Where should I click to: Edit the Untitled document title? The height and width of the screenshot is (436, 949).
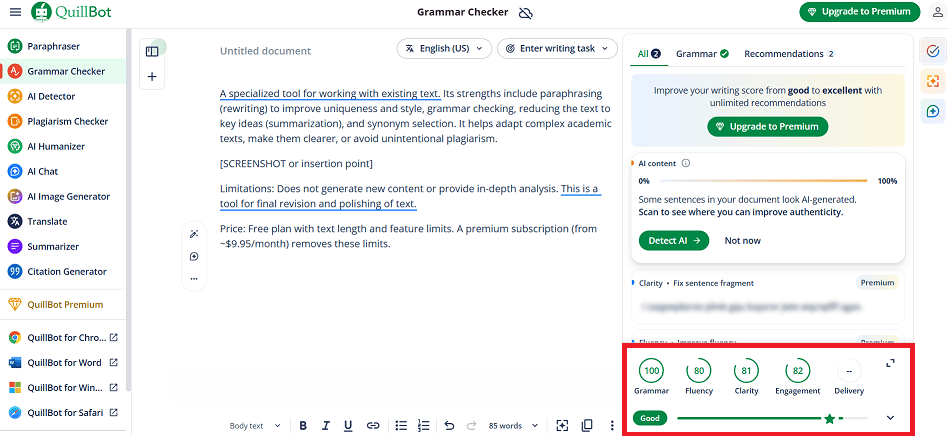[x=265, y=51]
